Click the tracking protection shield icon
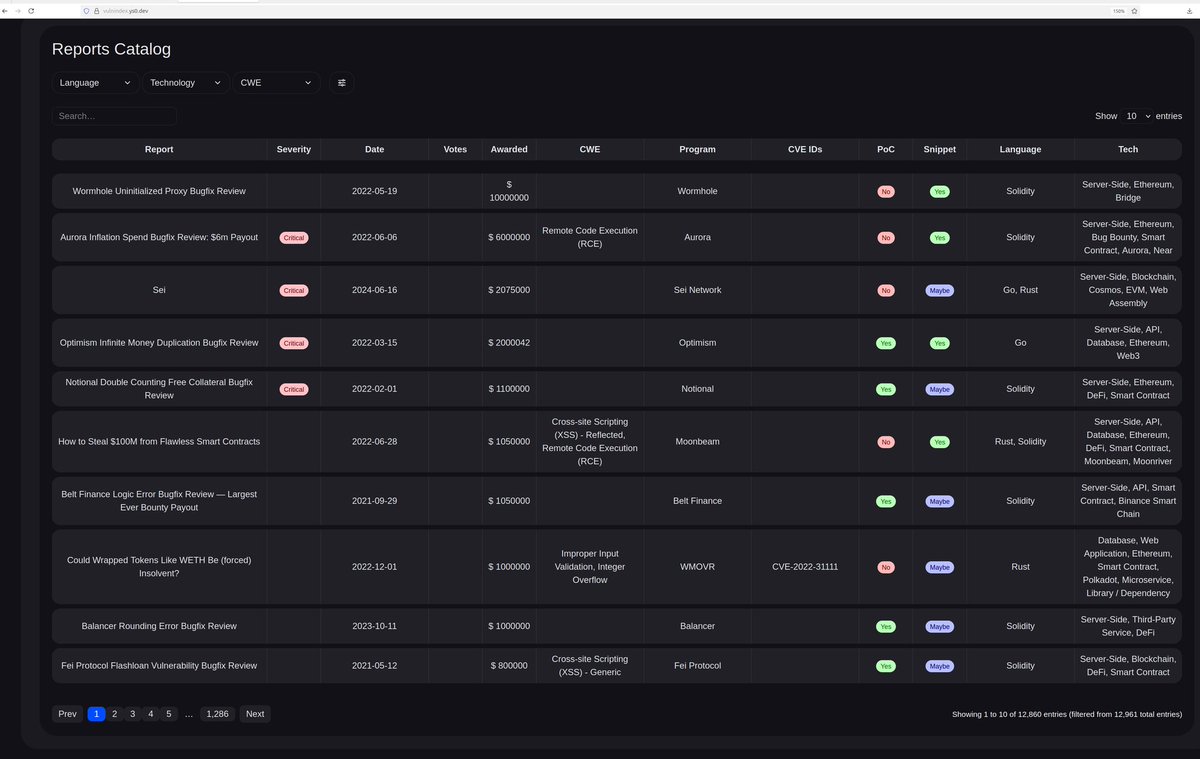This screenshot has width=1200, height=759. 87,10
